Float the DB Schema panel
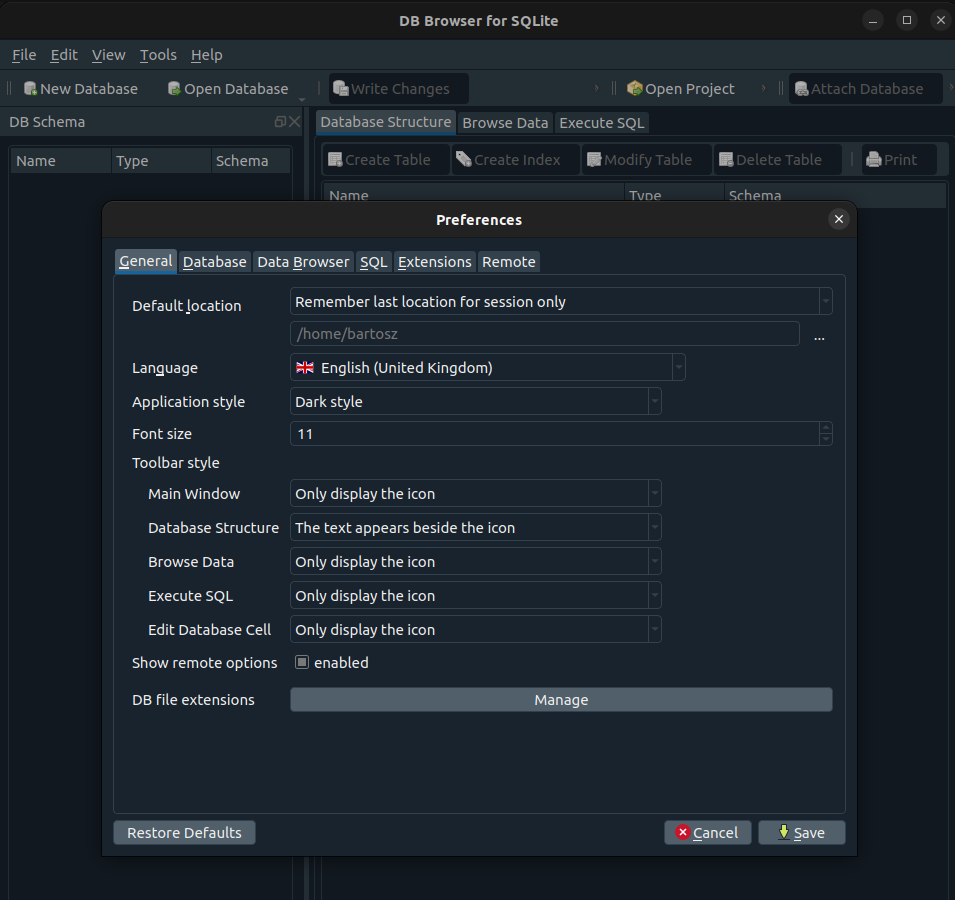Image resolution: width=955 pixels, height=900 pixels. tap(280, 122)
